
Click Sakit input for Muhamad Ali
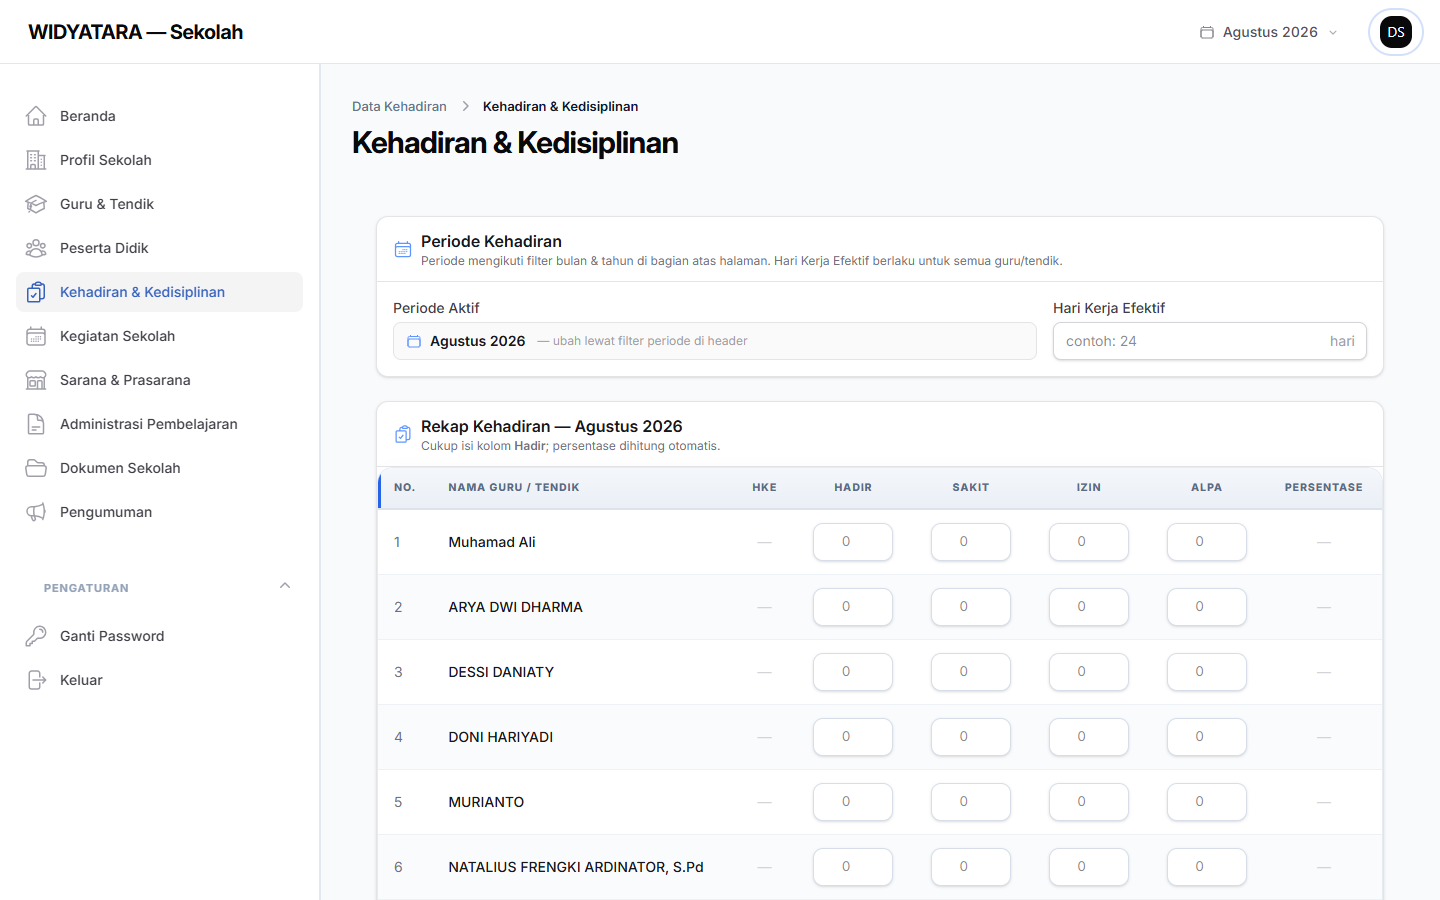point(971,542)
